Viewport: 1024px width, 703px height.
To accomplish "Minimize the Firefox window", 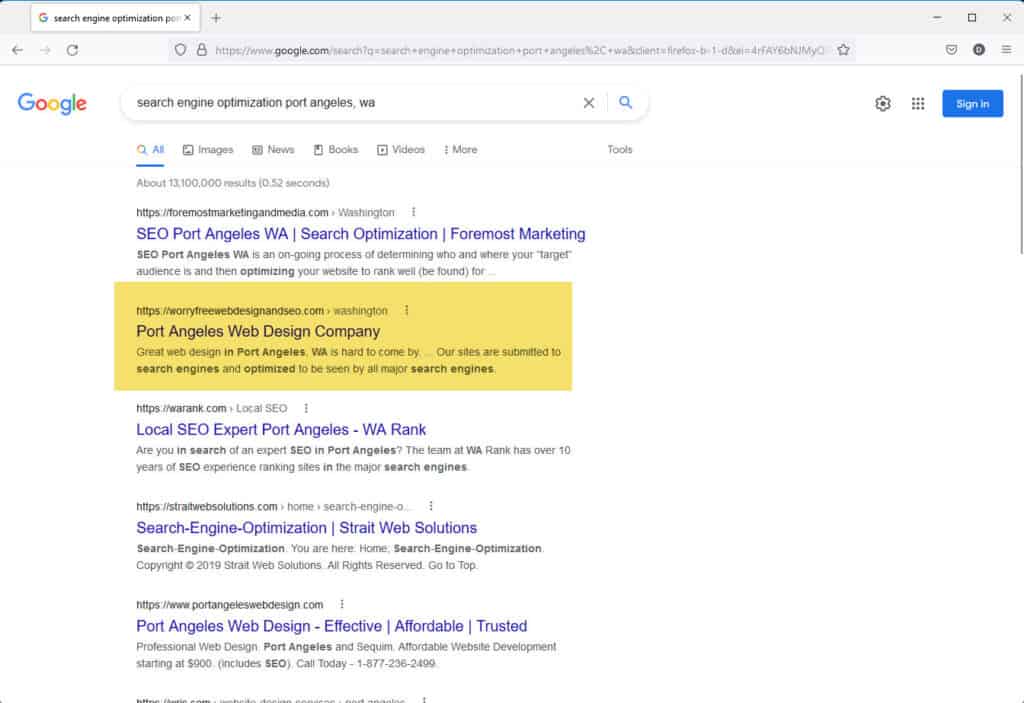I will coord(937,18).
